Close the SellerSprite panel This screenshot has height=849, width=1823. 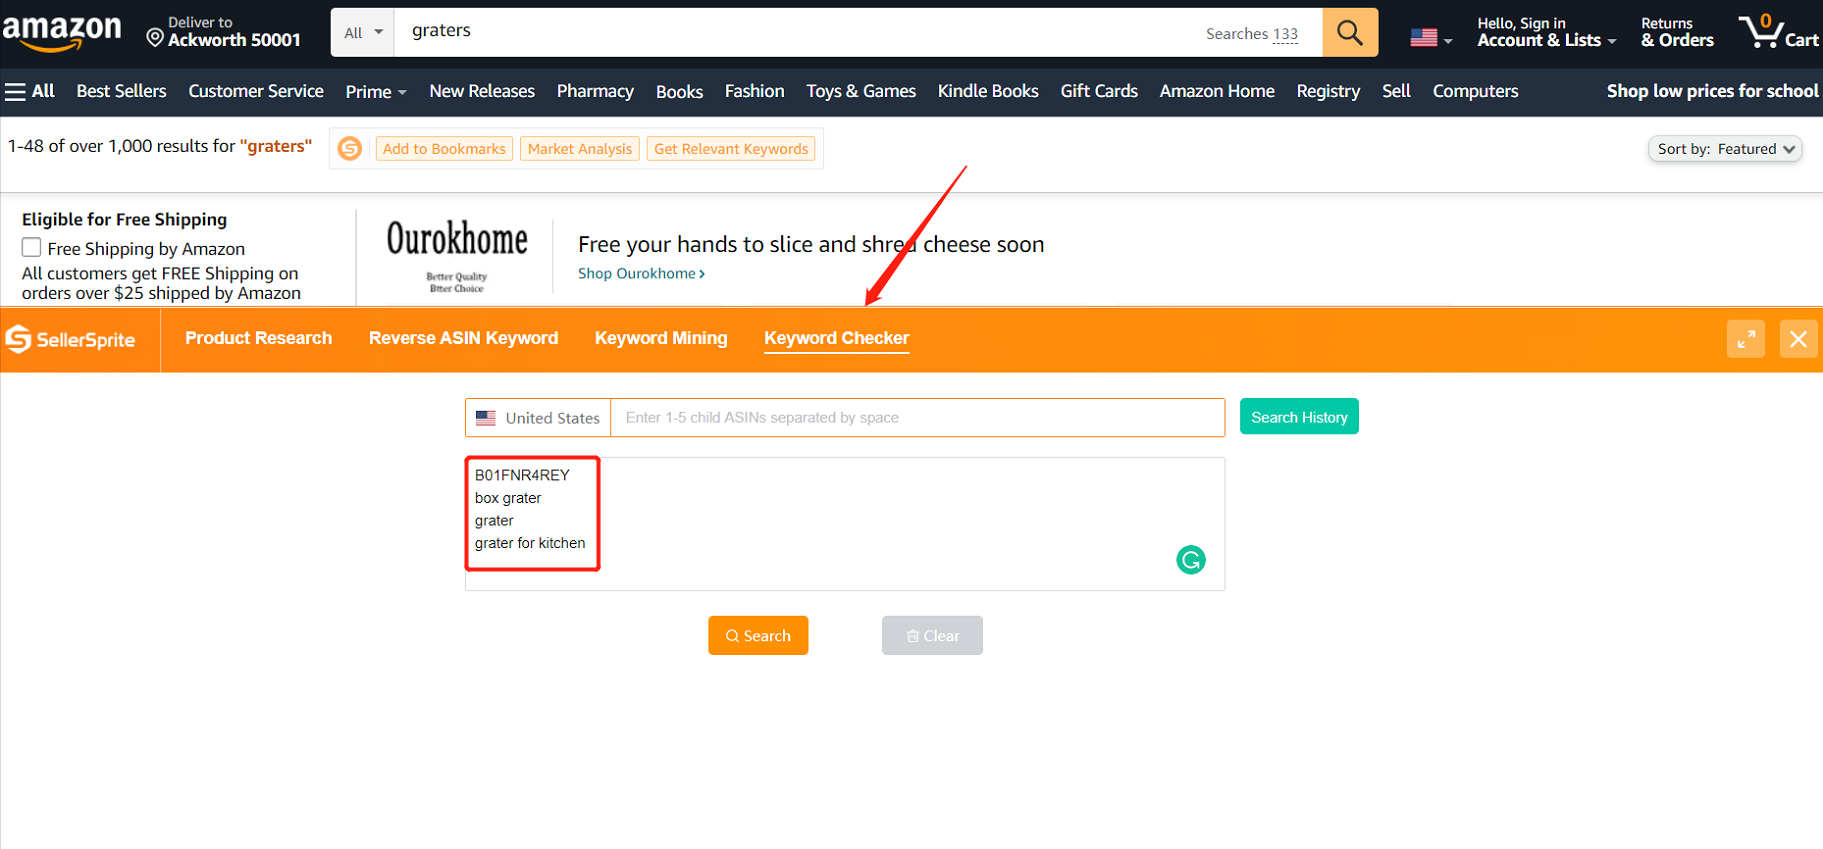point(1798,339)
